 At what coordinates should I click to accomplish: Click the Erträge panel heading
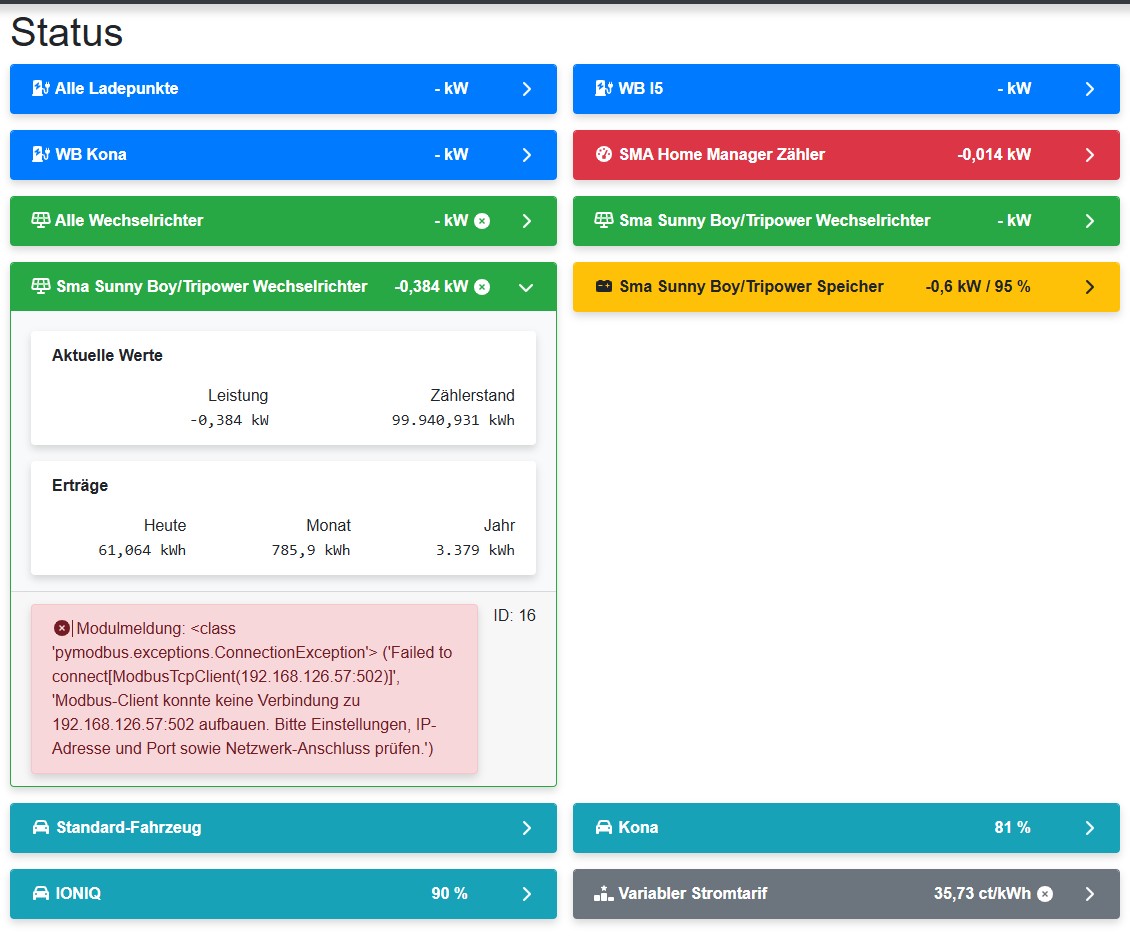80,486
